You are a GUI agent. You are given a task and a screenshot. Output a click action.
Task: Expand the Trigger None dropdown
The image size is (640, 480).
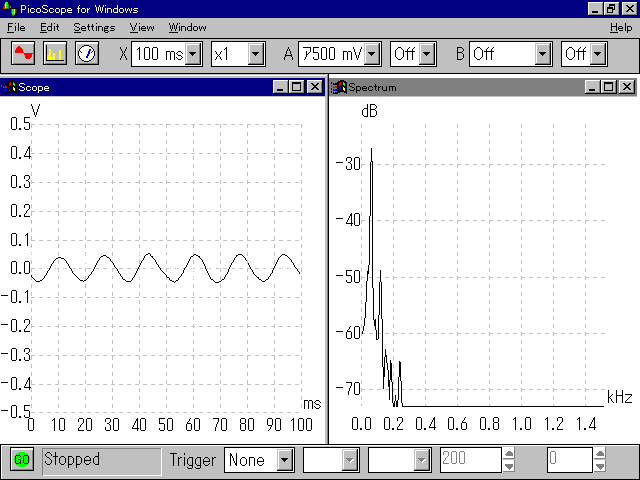tap(285, 460)
